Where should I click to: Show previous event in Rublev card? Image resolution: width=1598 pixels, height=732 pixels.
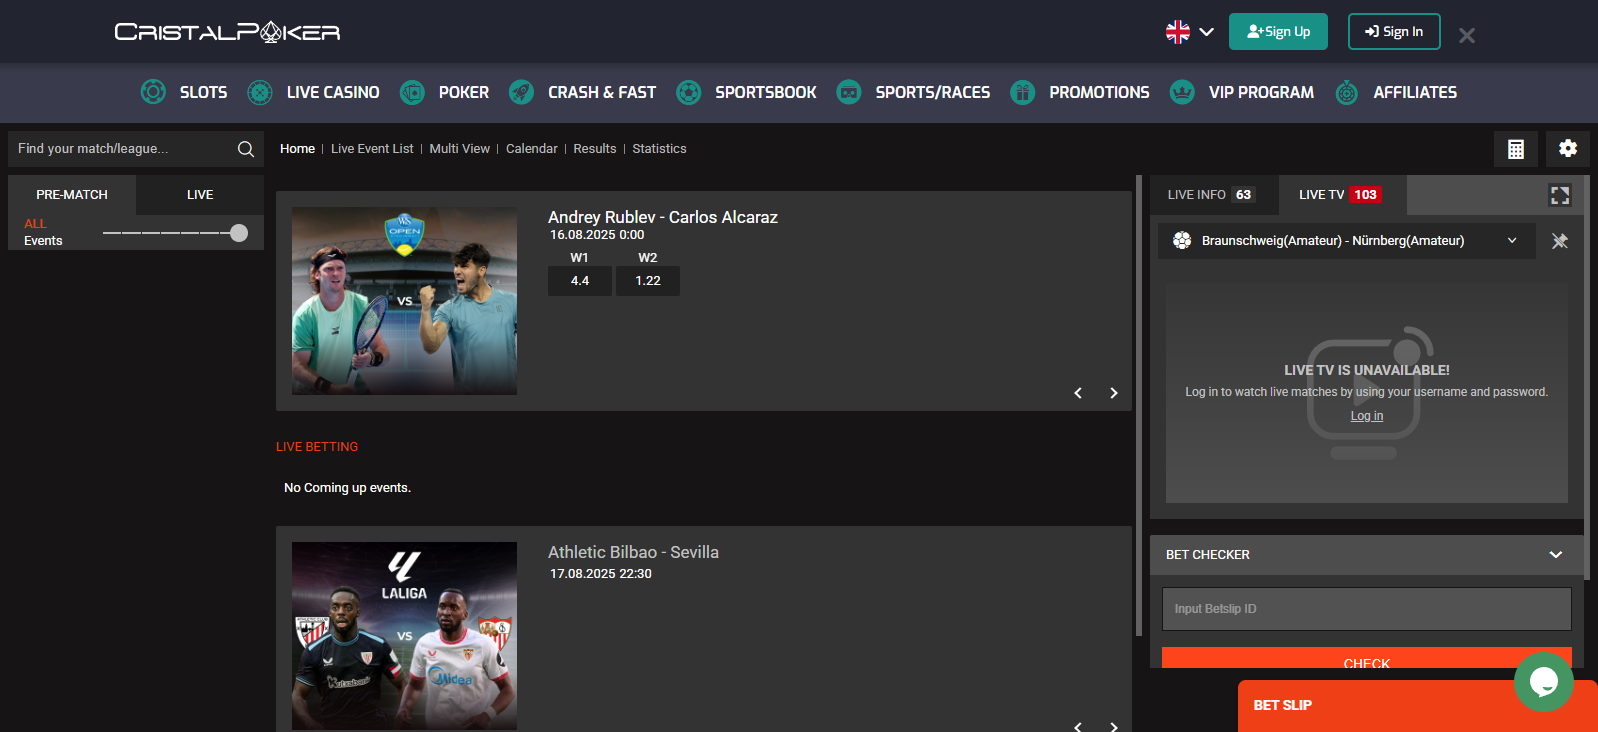pyautogui.click(x=1078, y=393)
